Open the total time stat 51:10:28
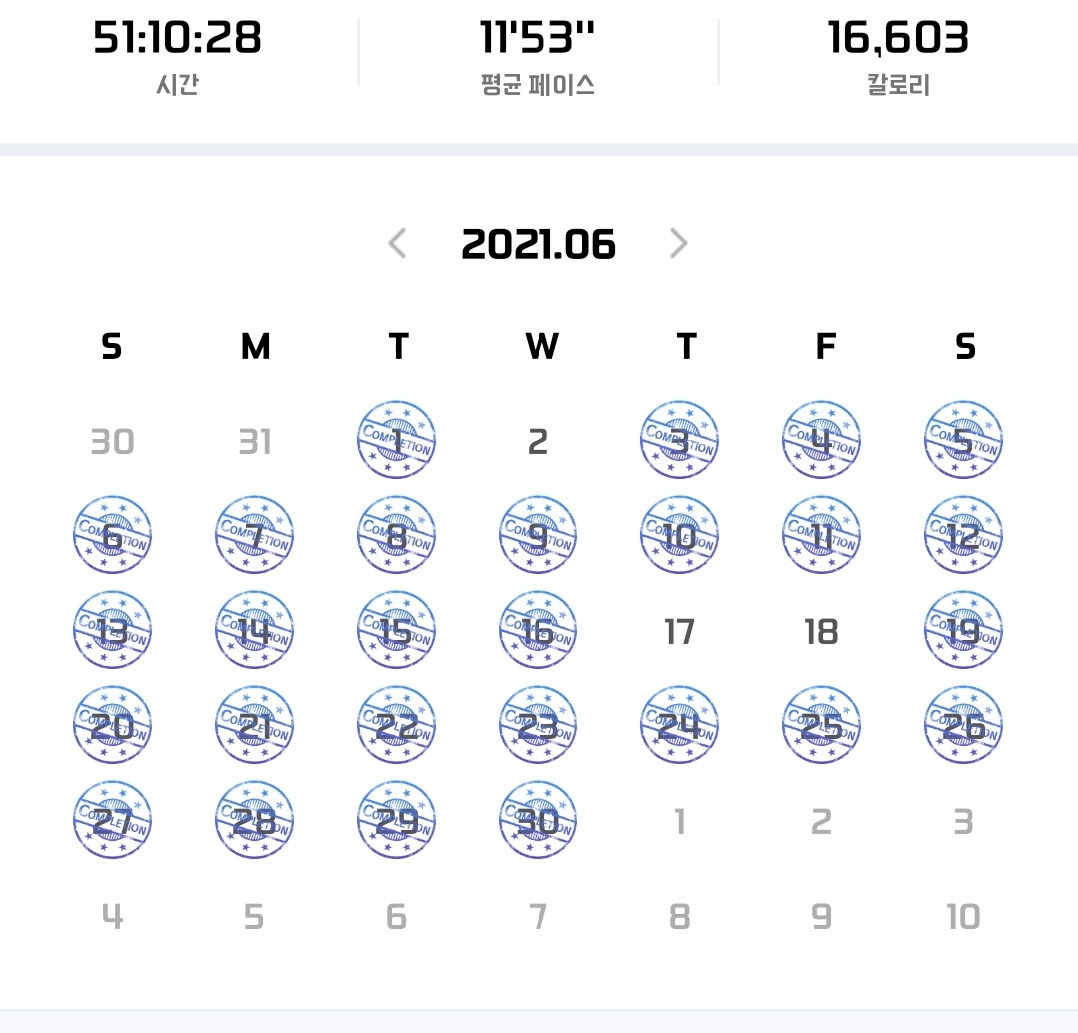1078x1033 pixels. coord(178,42)
